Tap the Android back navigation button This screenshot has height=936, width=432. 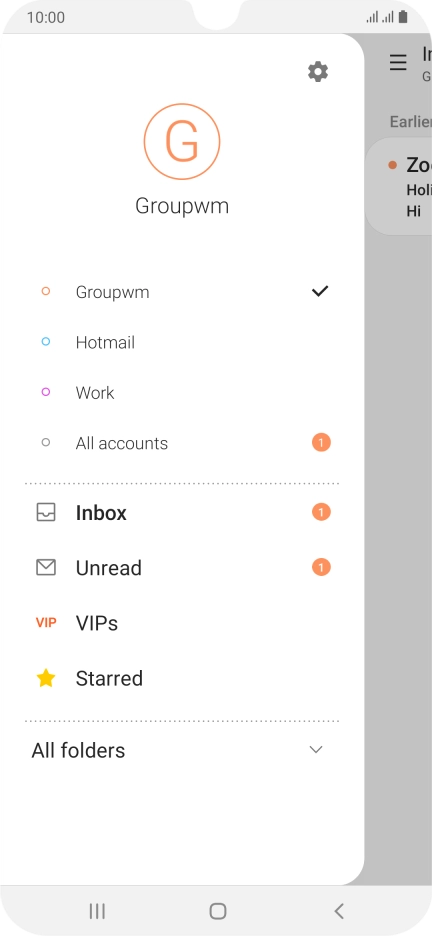[339, 911]
